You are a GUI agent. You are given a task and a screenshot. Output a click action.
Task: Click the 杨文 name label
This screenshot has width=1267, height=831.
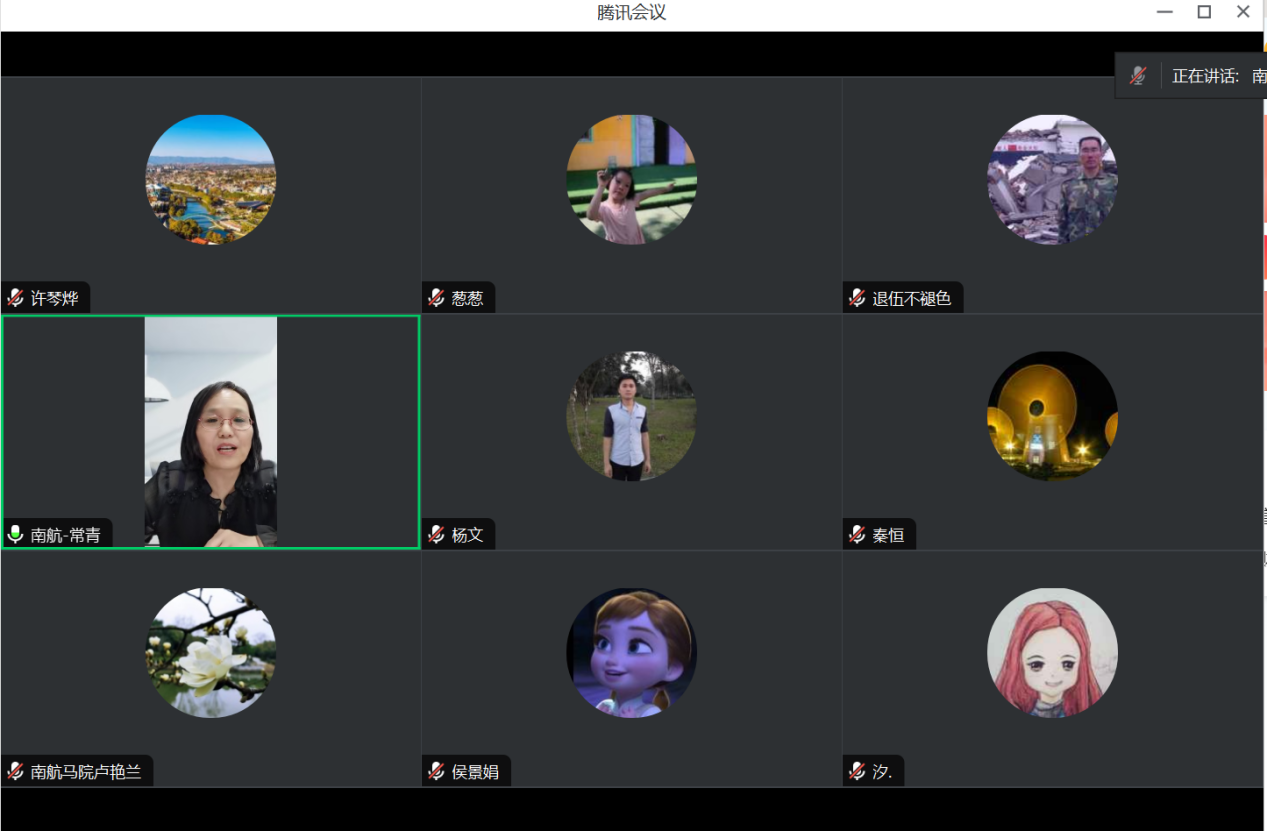pos(467,535)
